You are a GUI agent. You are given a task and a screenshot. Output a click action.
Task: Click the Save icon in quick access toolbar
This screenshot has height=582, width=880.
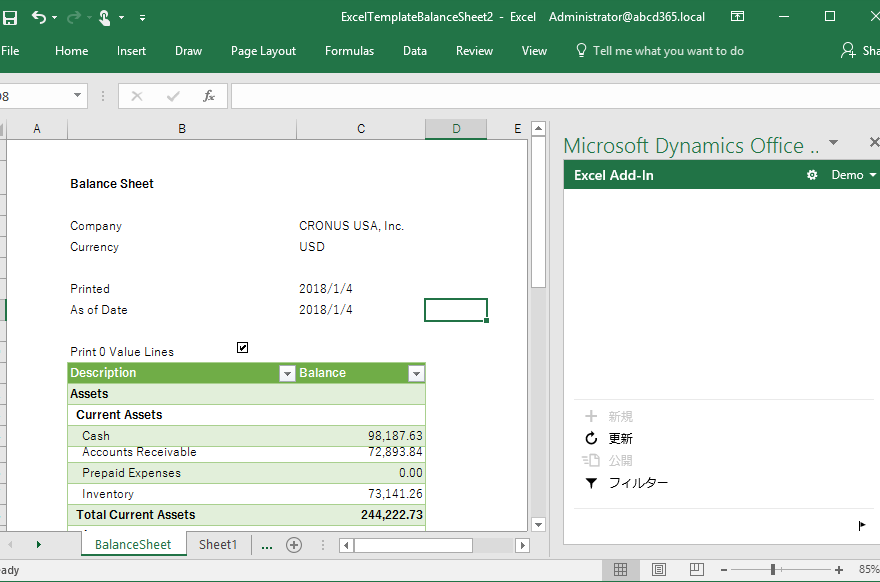(x=10, y=17)
